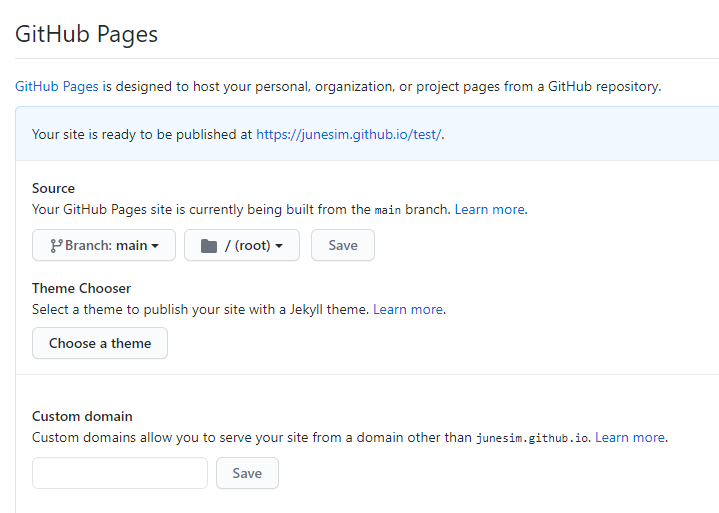Image resolution: width=719 pixels, height=513 pixels.
Task: Open https://junesim.github.io/test/ site link
Action: click(348, 134)
